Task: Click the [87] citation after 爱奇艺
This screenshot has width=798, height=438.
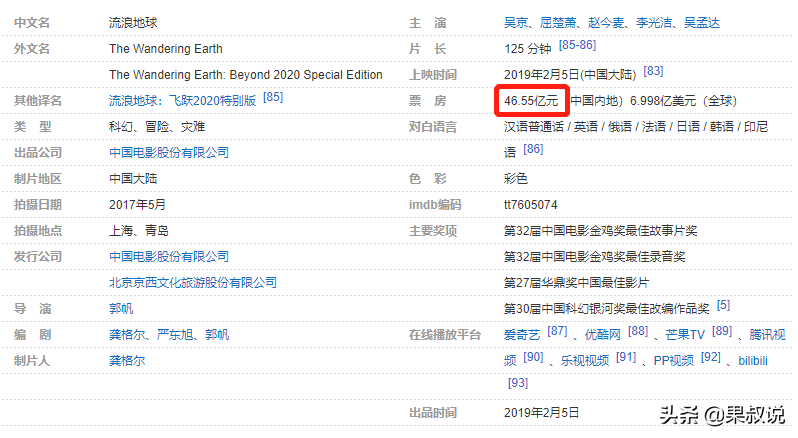Action: point(557,331)
